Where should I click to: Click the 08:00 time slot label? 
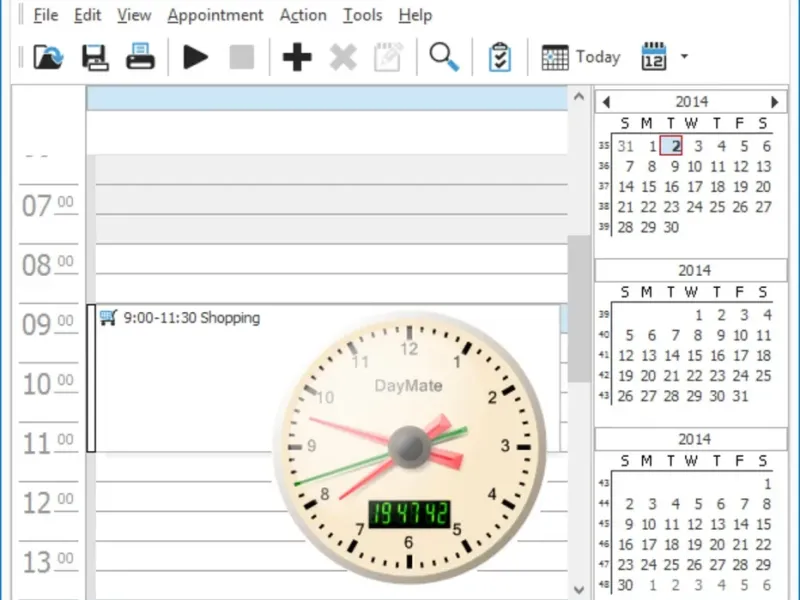coord(48,265)
